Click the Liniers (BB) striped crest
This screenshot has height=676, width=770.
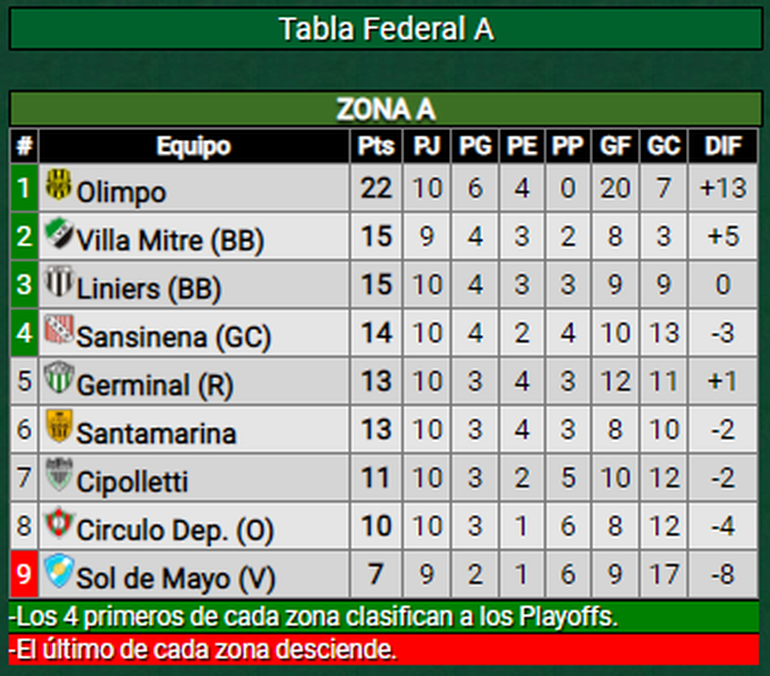click(58, 283)
